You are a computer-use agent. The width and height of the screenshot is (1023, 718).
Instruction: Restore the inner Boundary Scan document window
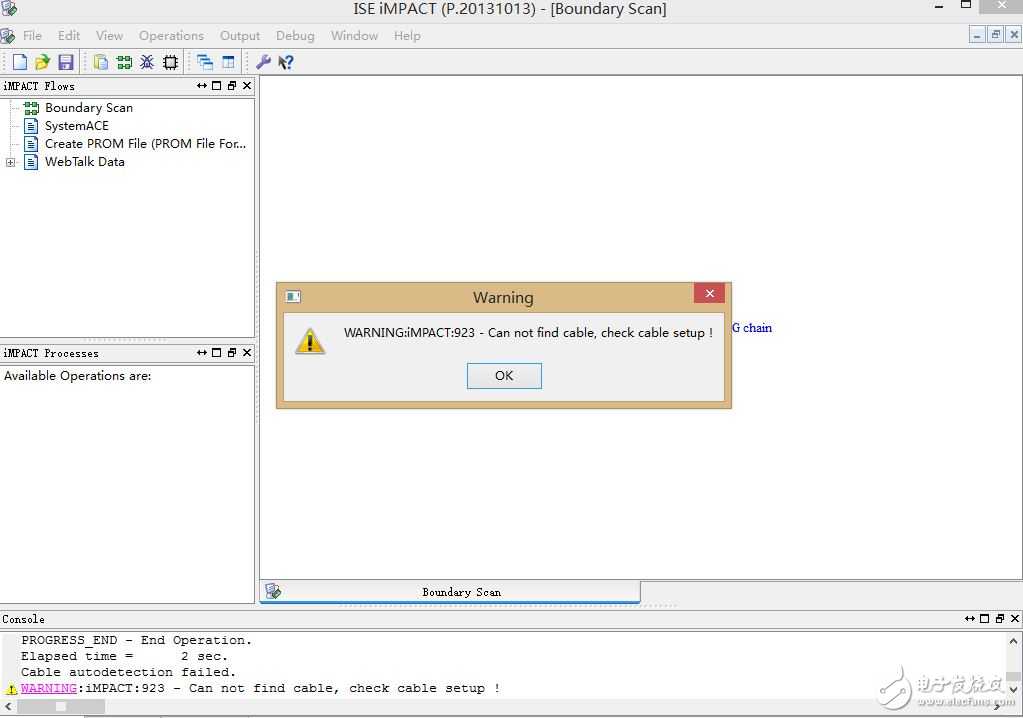(995, 35)
